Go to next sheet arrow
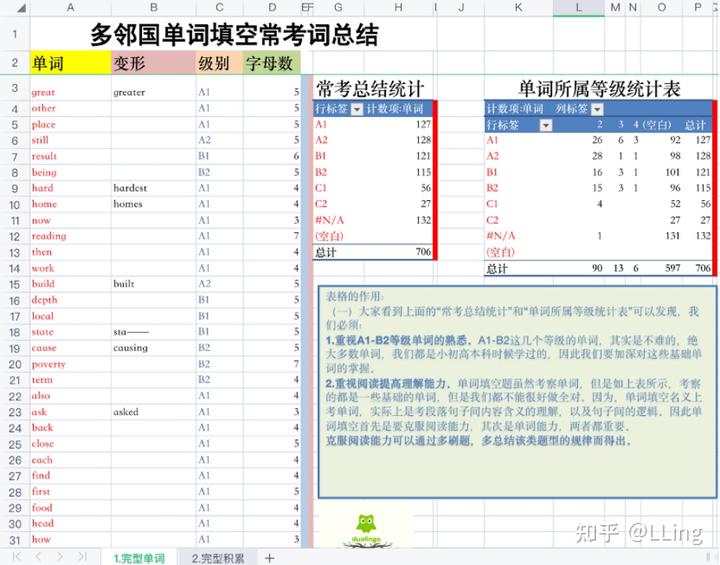The image size is (720, 565). (x=60, y=556)
